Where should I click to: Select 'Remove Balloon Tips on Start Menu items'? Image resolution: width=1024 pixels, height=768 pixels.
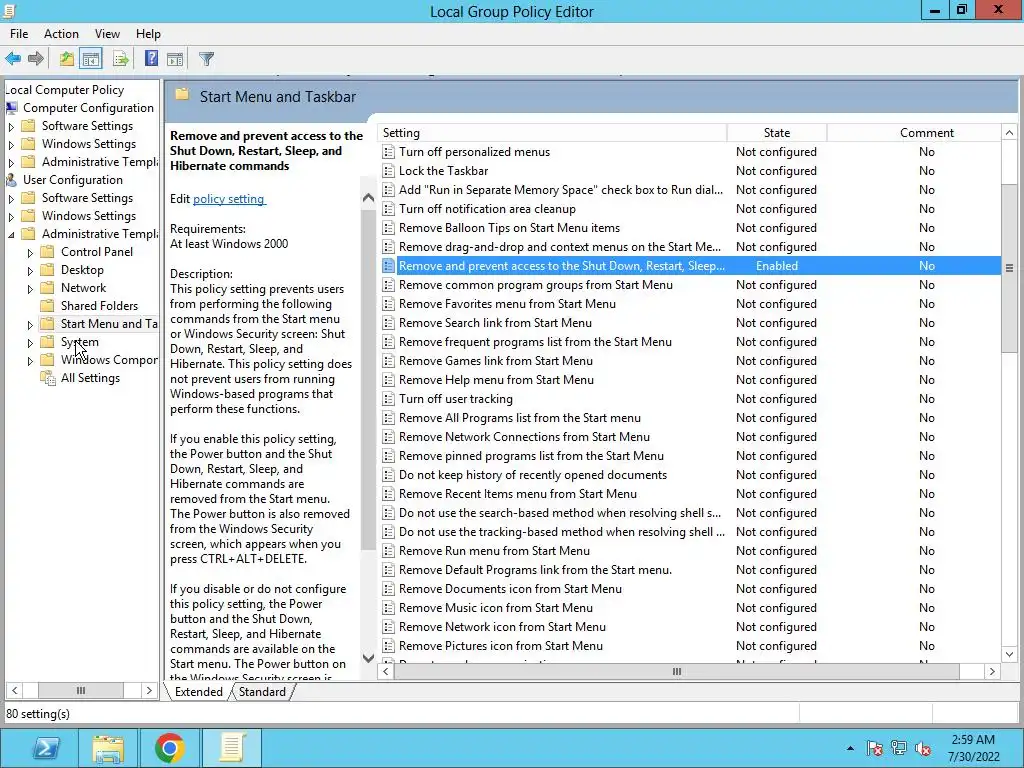click(509, 228)
